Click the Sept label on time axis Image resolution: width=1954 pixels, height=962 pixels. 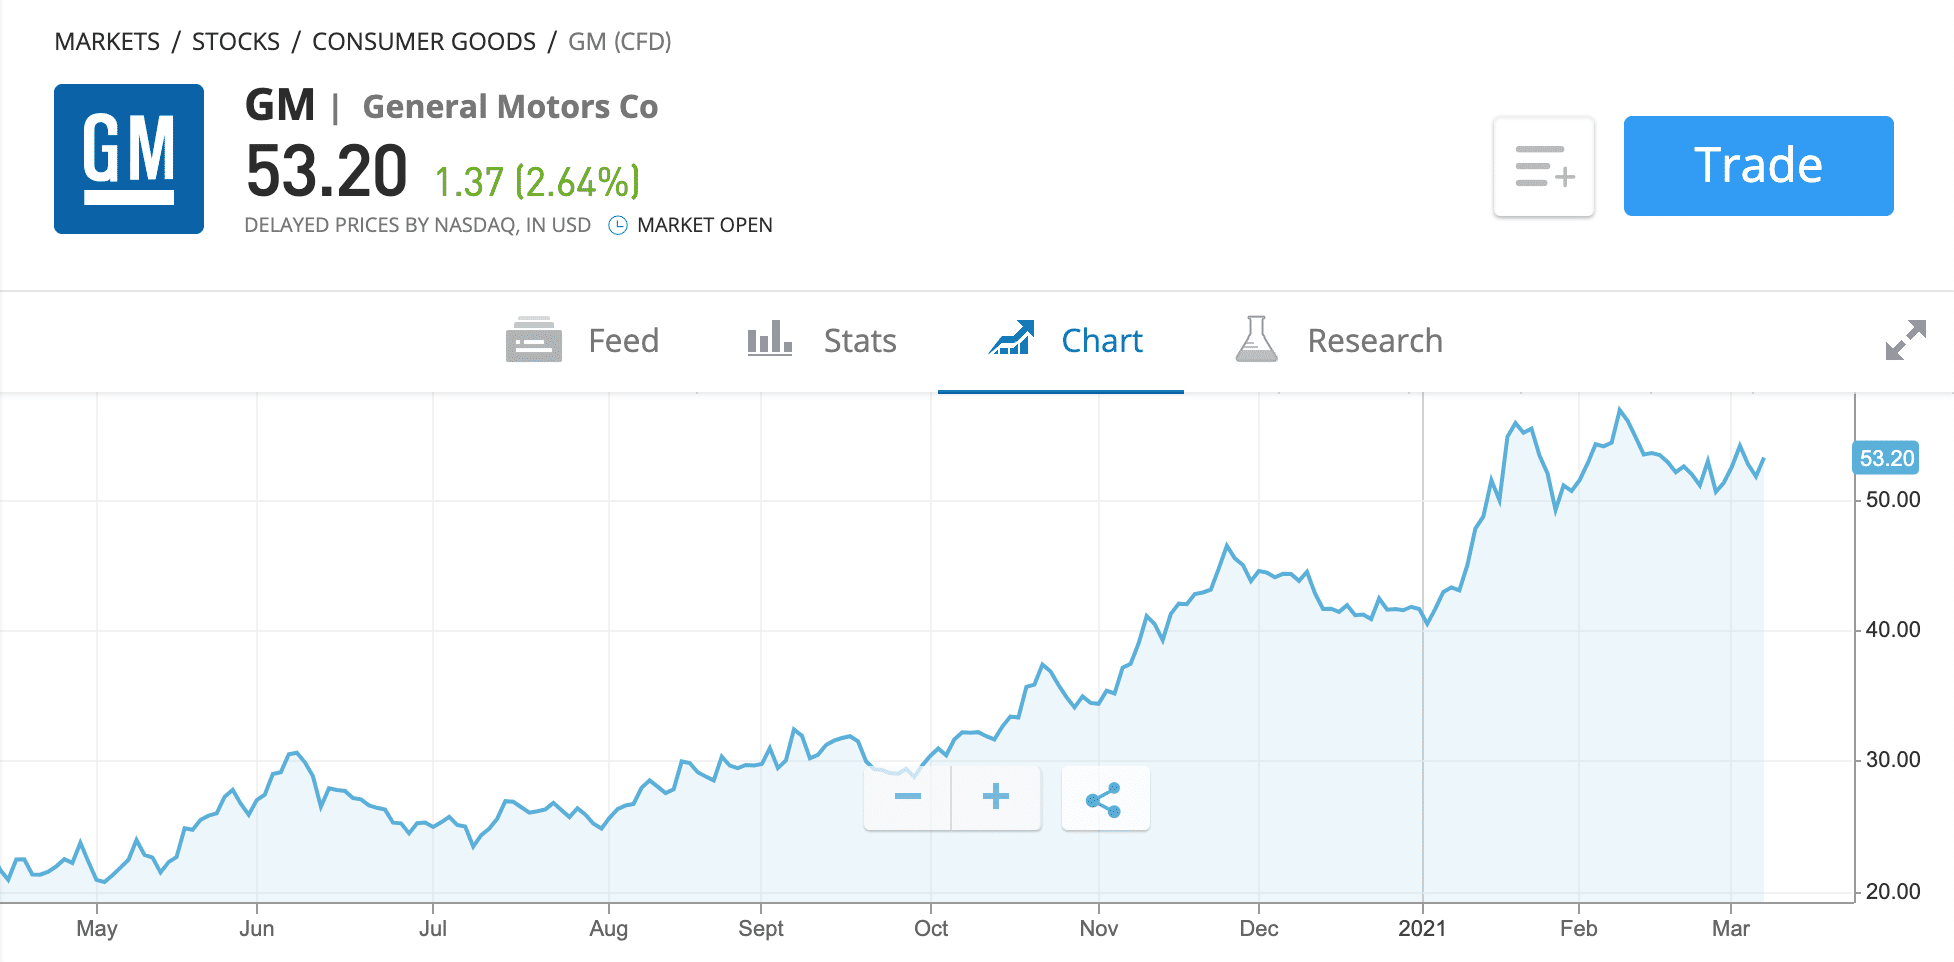[761, 929]
